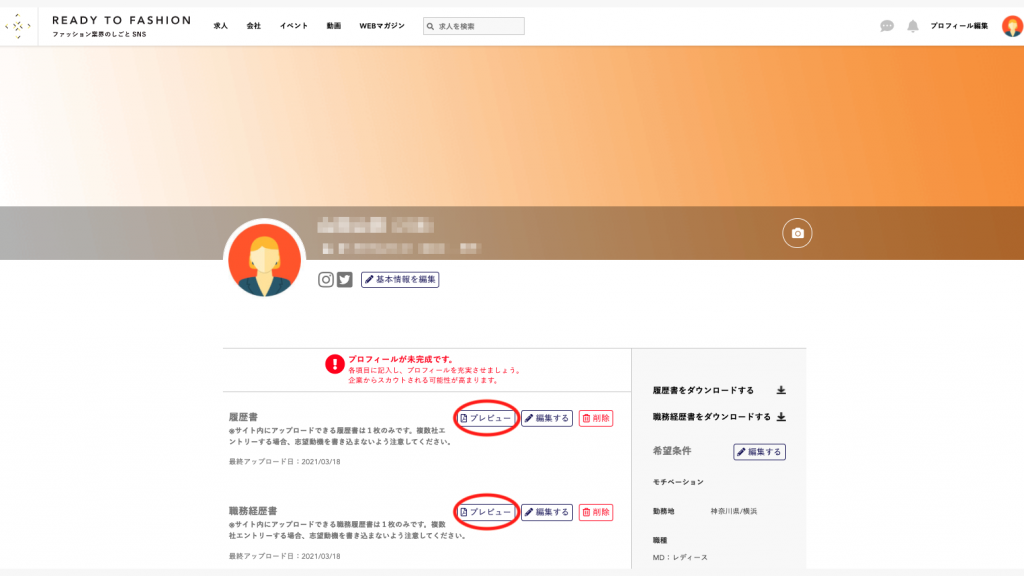Click the profile picture thumbnail
Screen dimensions: 1024x576
[264, 259]
